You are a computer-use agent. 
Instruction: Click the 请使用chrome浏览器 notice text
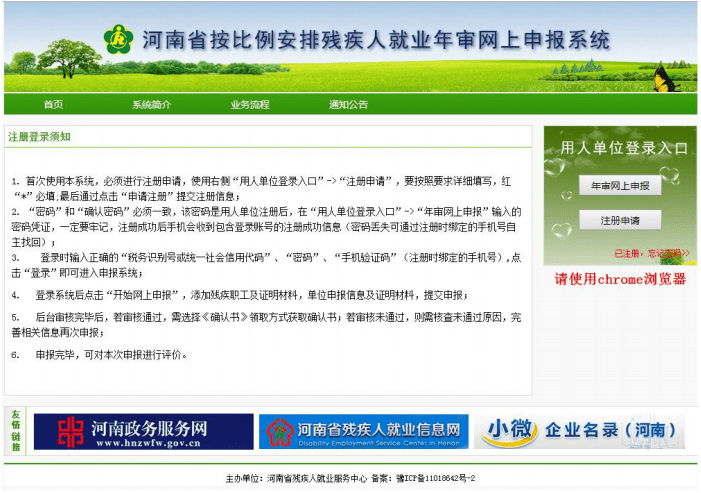click(620, 279)
